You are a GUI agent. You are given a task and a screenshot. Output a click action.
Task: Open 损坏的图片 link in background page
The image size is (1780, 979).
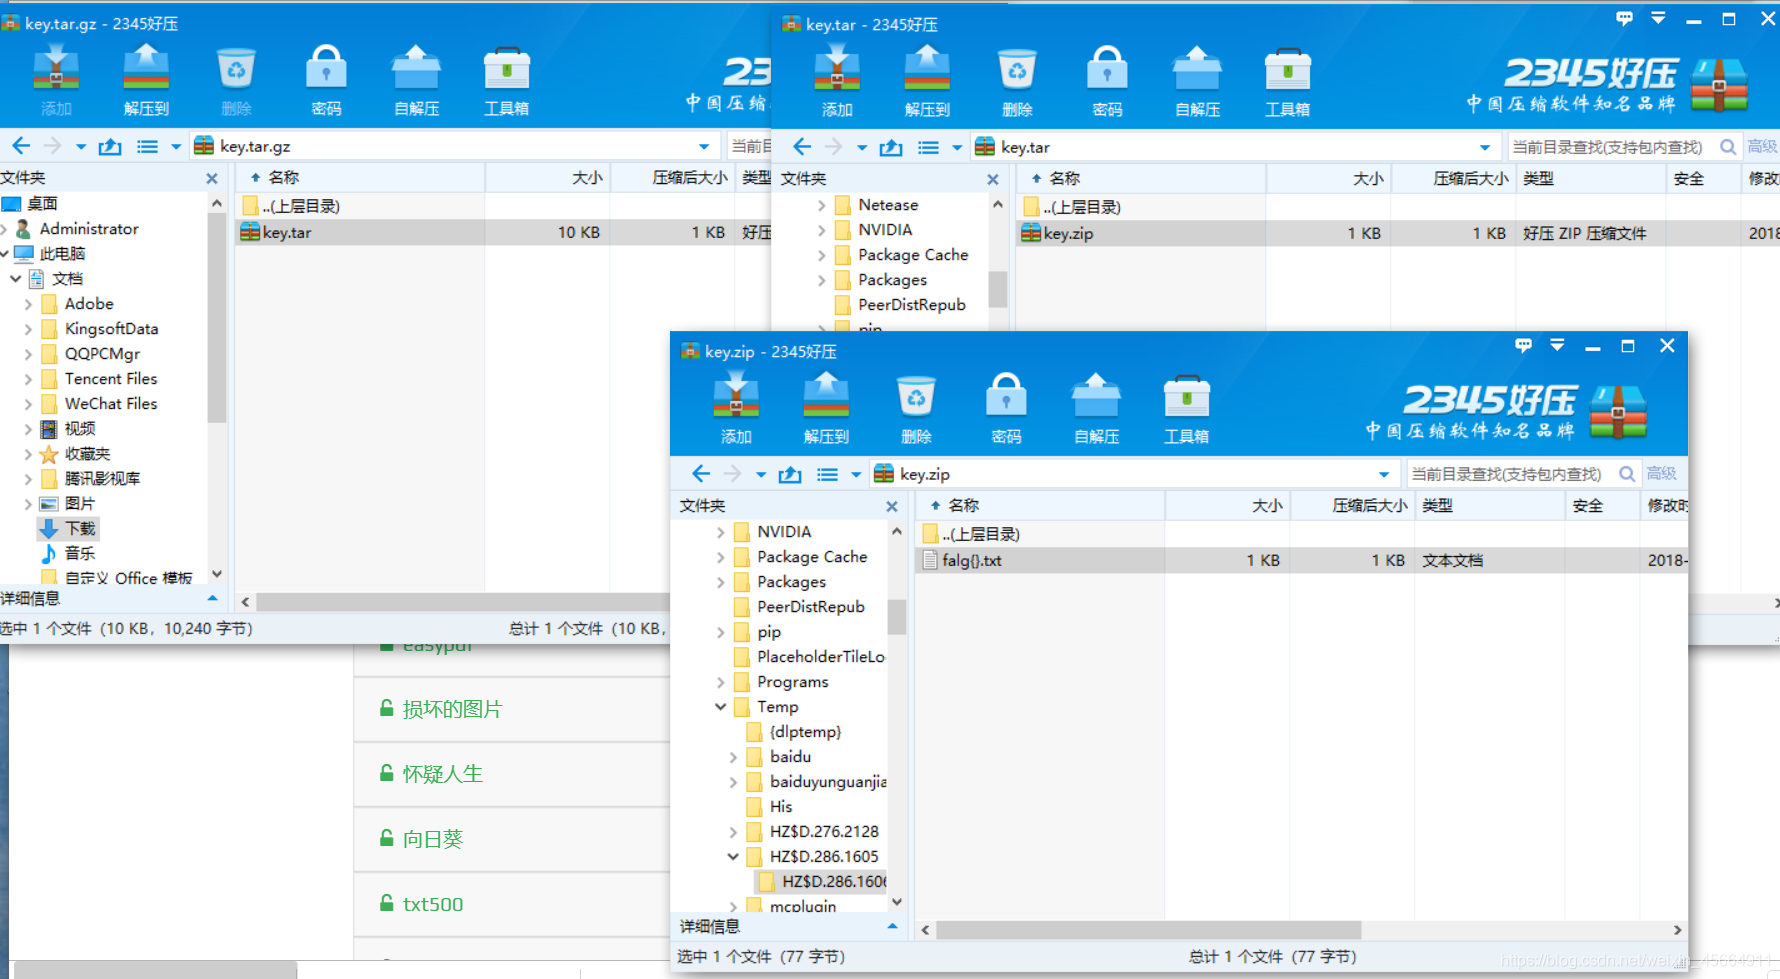coord(452,709)
